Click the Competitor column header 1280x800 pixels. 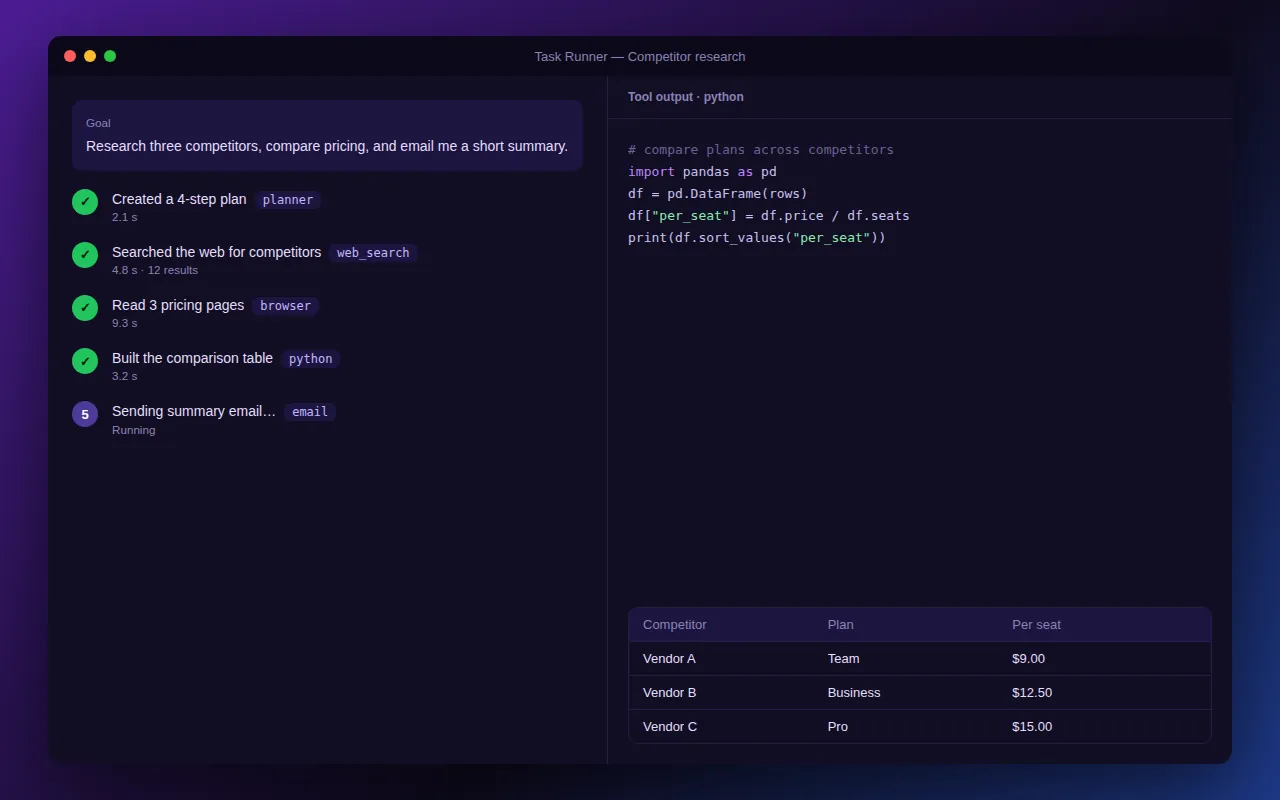[x=675, y=625]
